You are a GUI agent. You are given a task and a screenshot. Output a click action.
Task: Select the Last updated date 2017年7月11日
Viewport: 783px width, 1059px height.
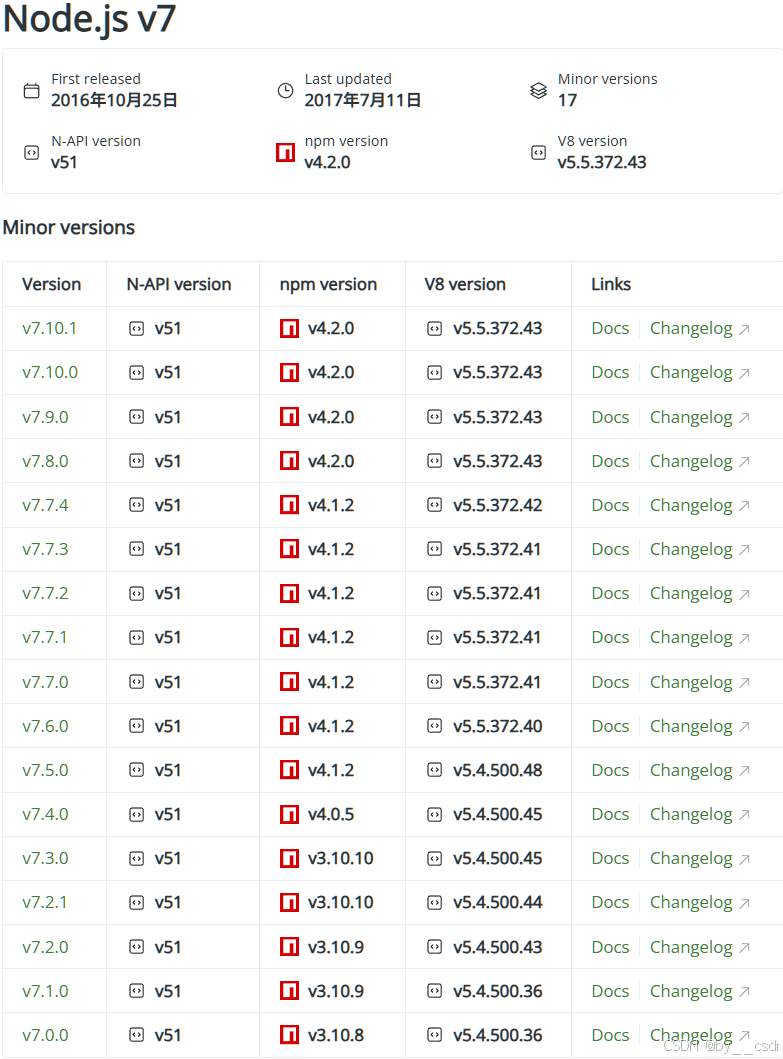click(x=363, y=101)
